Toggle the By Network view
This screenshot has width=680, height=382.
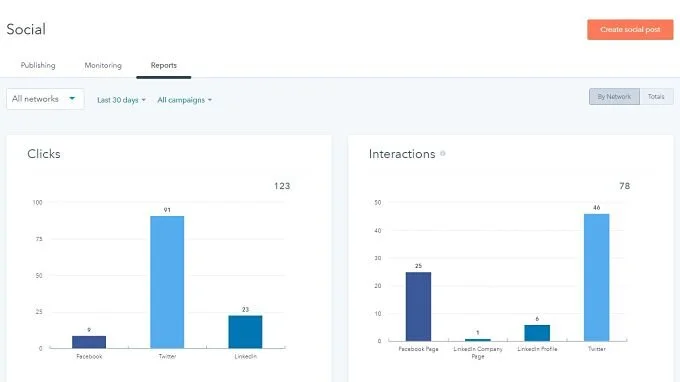pos(614,97)
